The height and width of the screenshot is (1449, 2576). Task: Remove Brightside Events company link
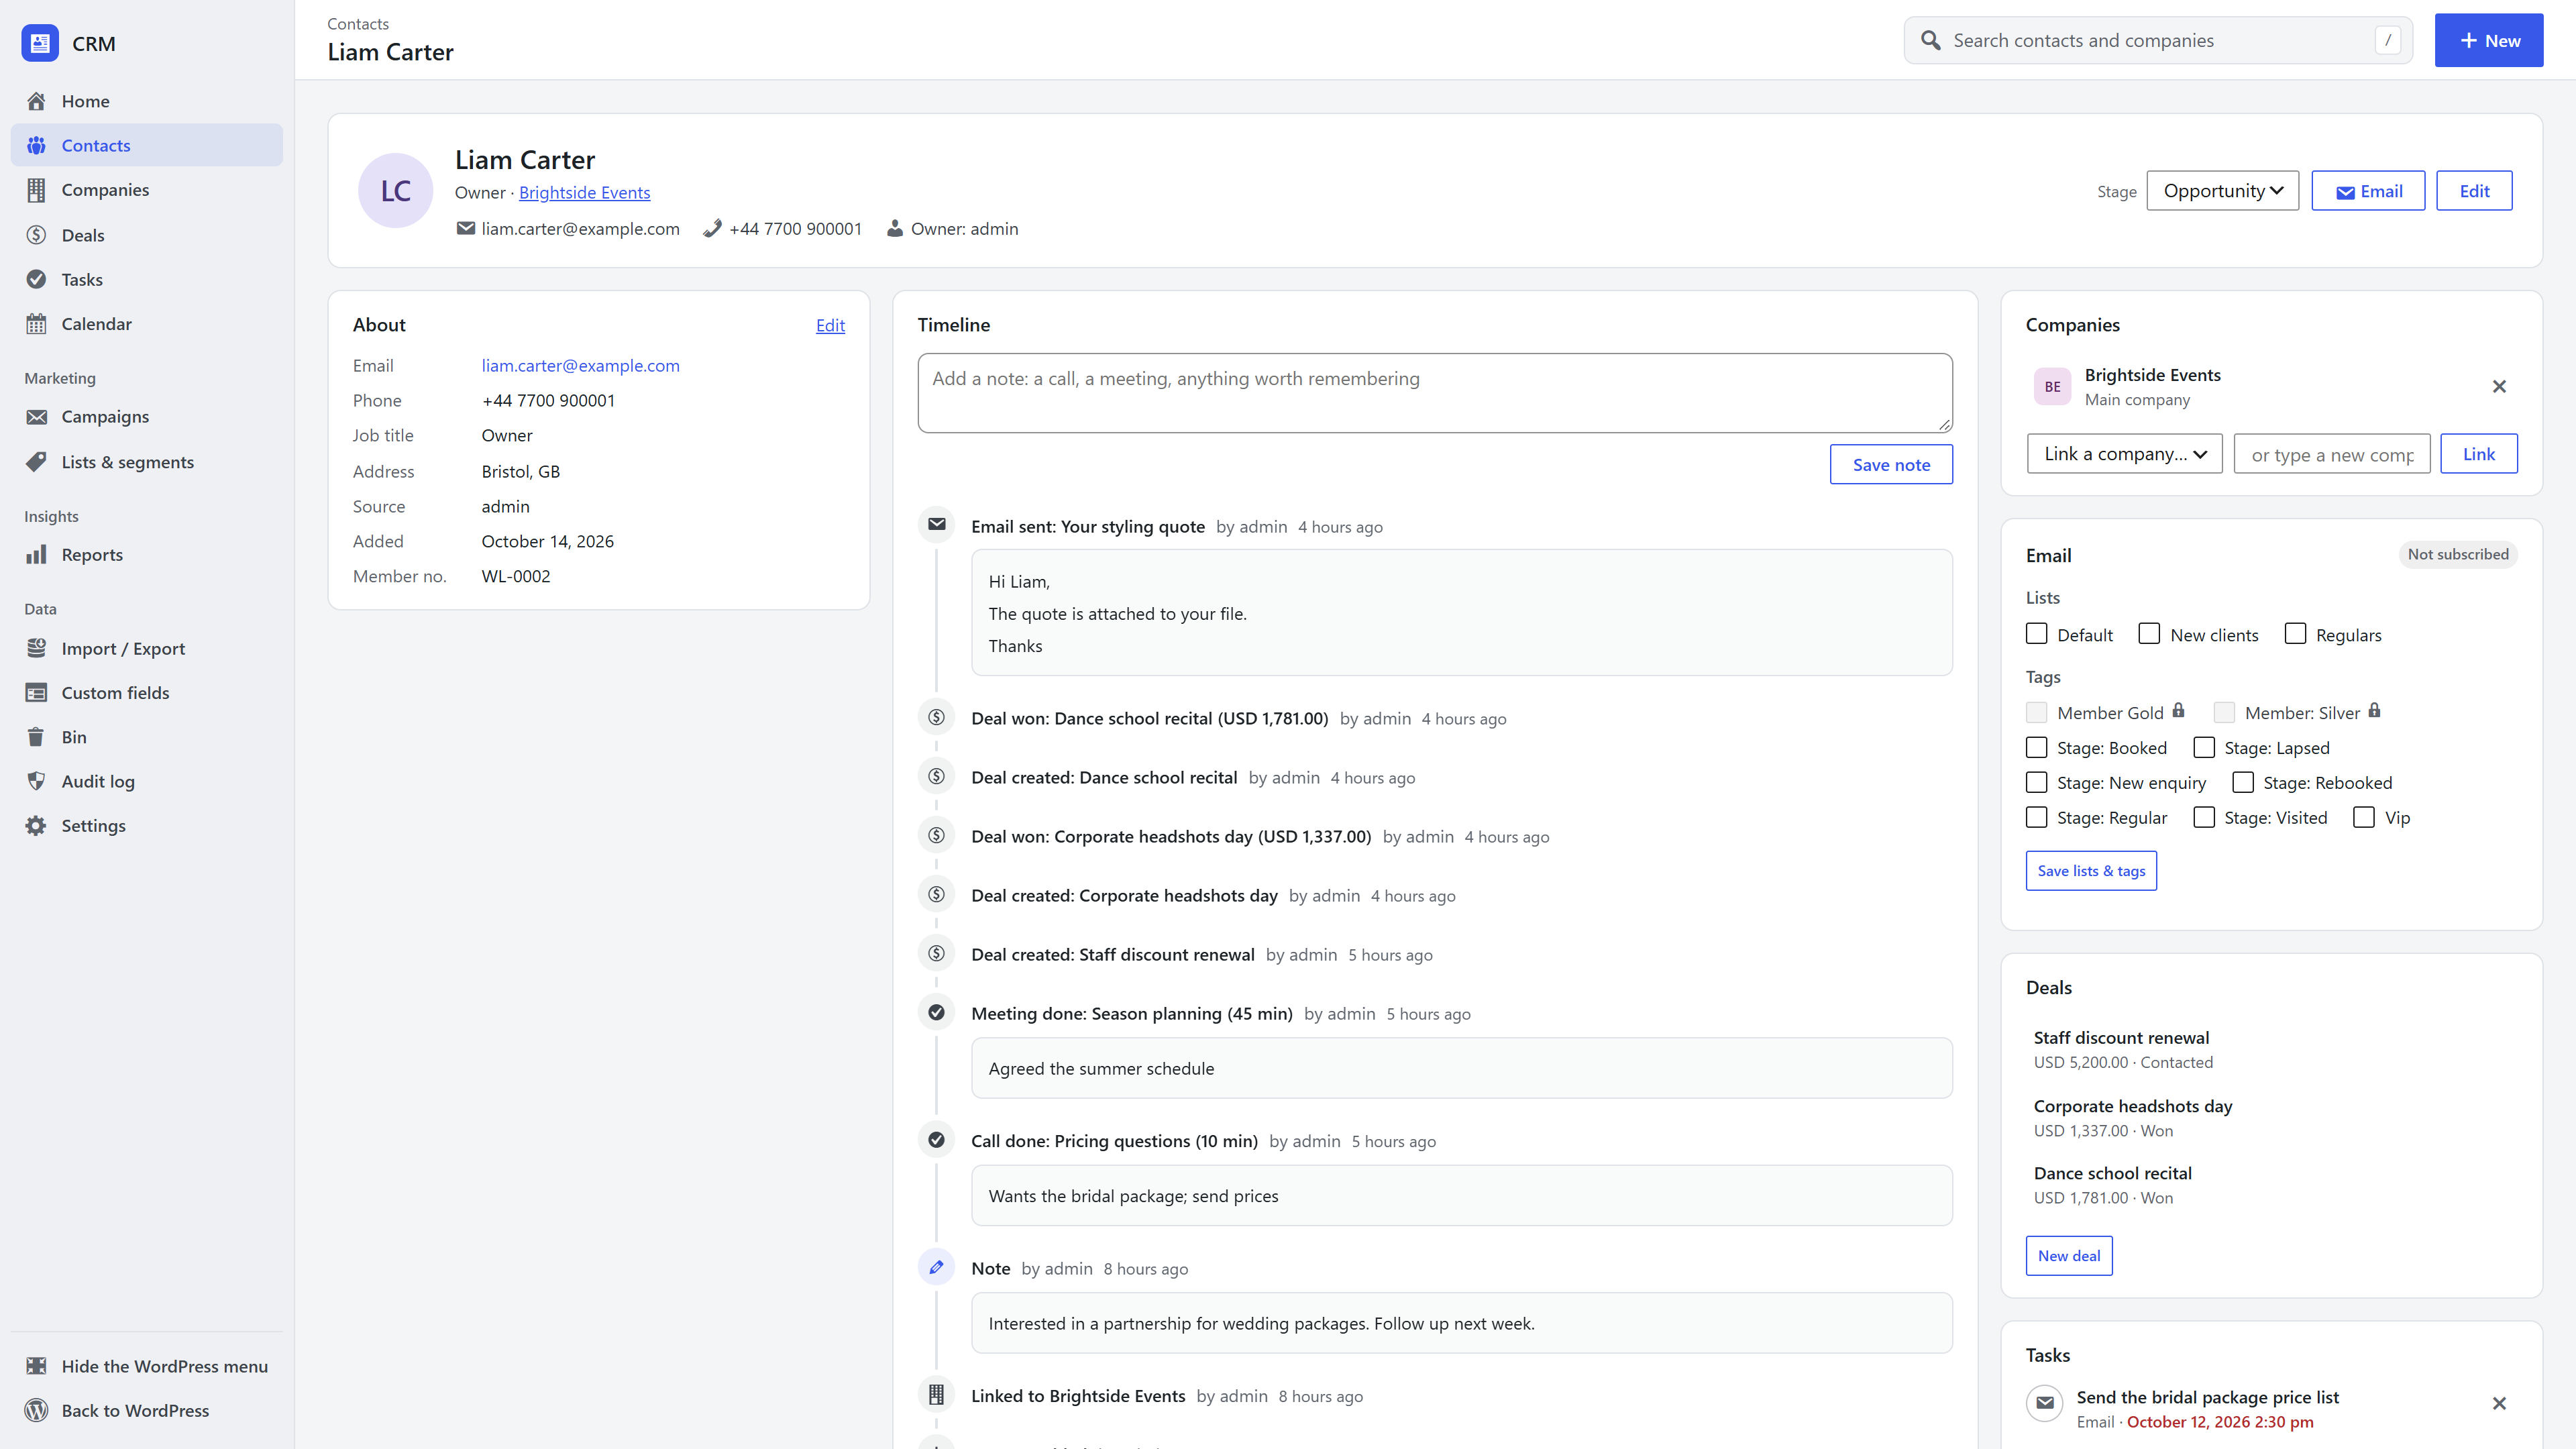(2499, 386)
